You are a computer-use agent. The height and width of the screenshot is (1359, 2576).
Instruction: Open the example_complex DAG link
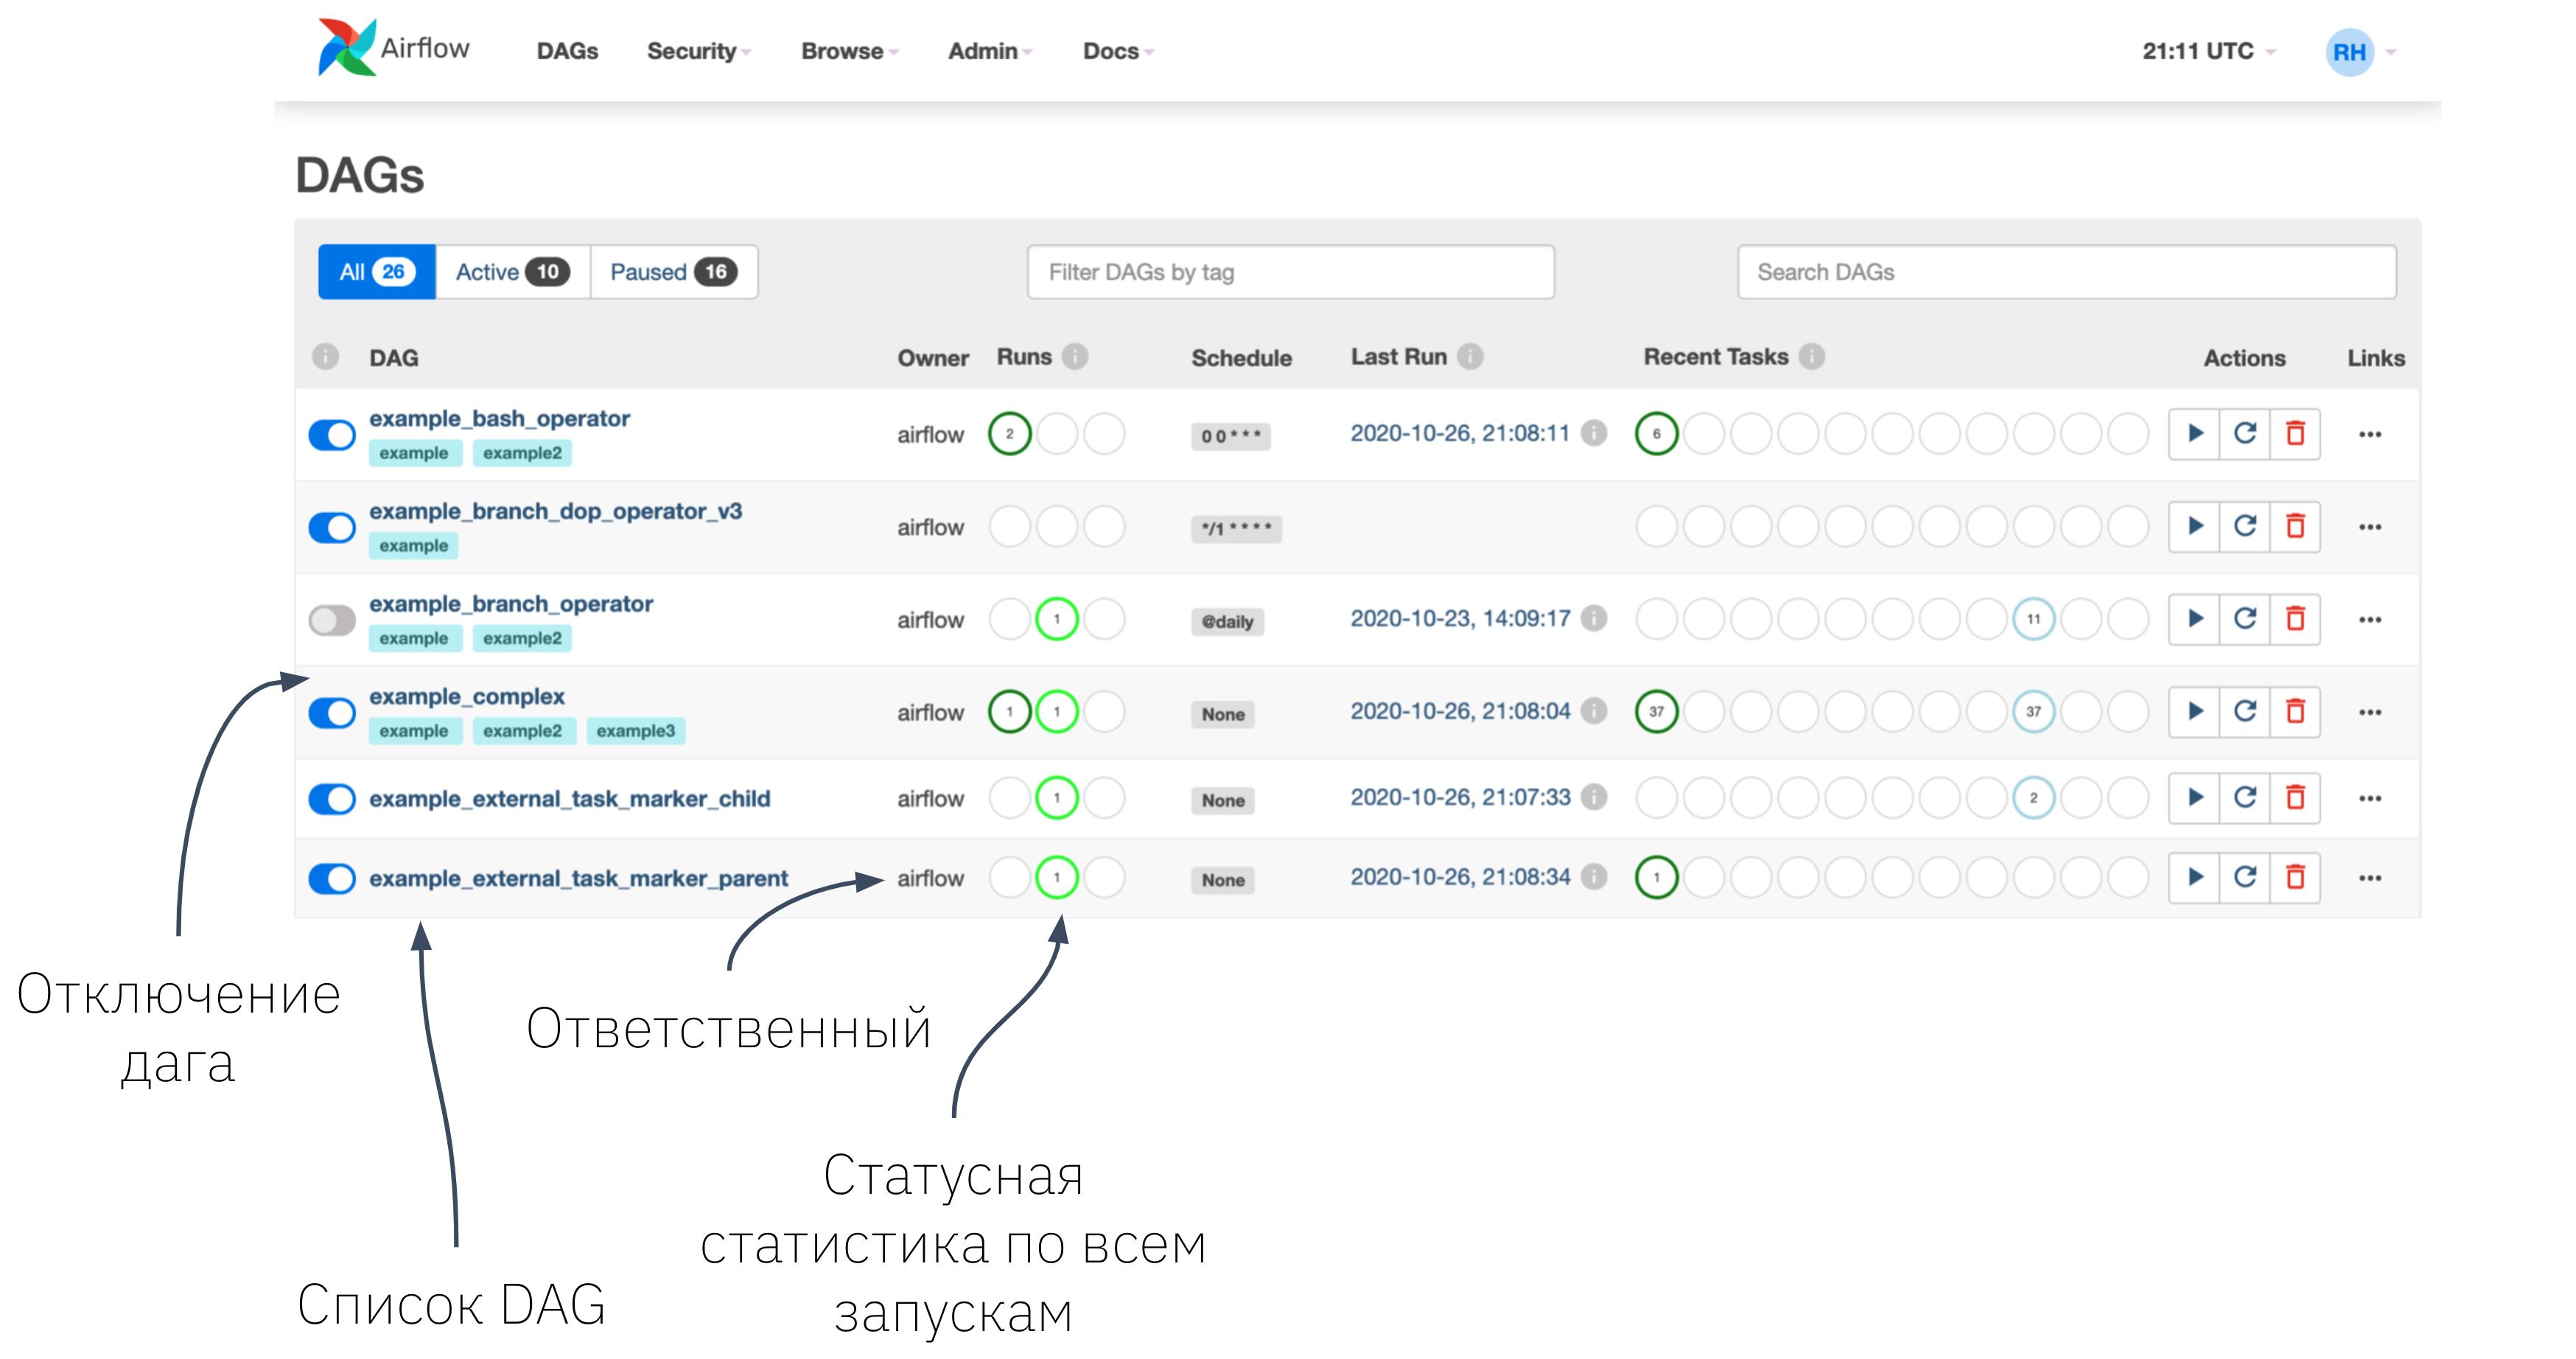click(x=467, y=696)
